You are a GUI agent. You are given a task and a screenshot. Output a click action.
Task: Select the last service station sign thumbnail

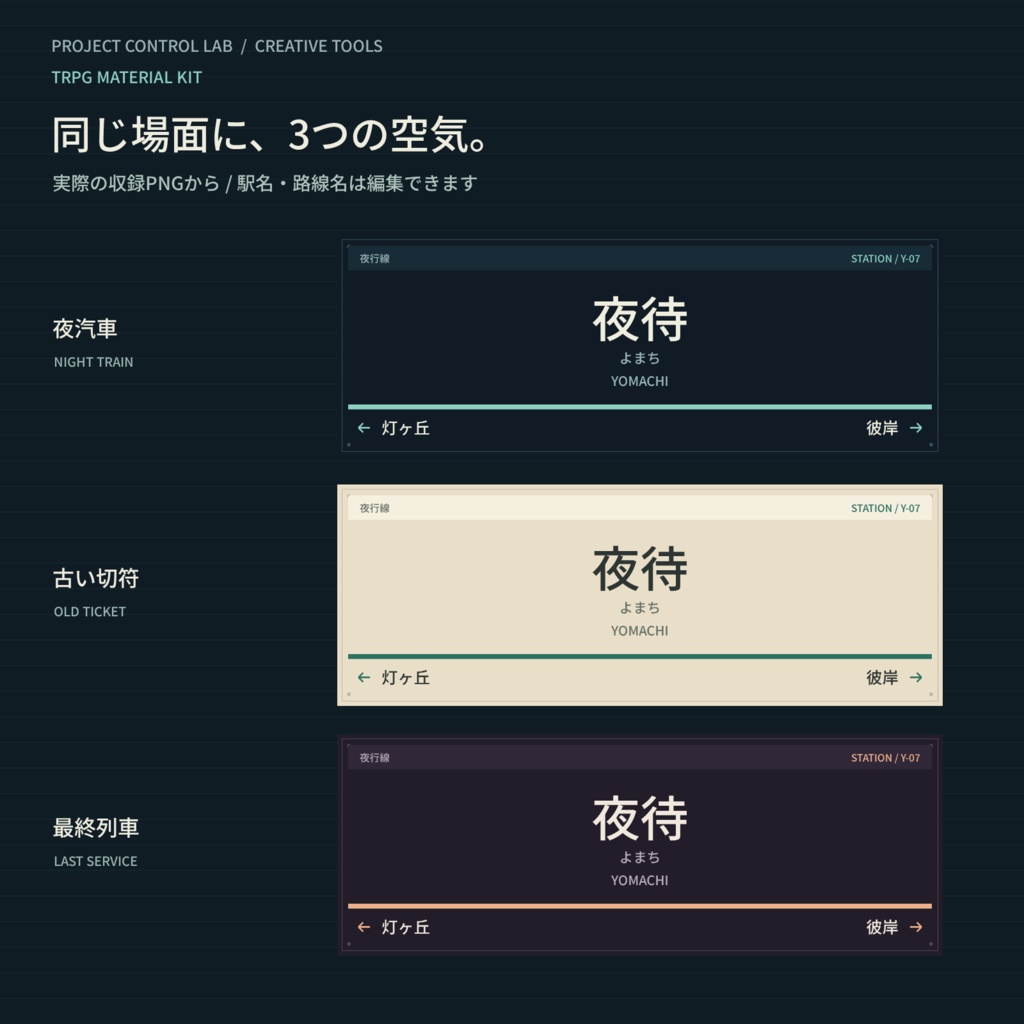click(640, 844)
